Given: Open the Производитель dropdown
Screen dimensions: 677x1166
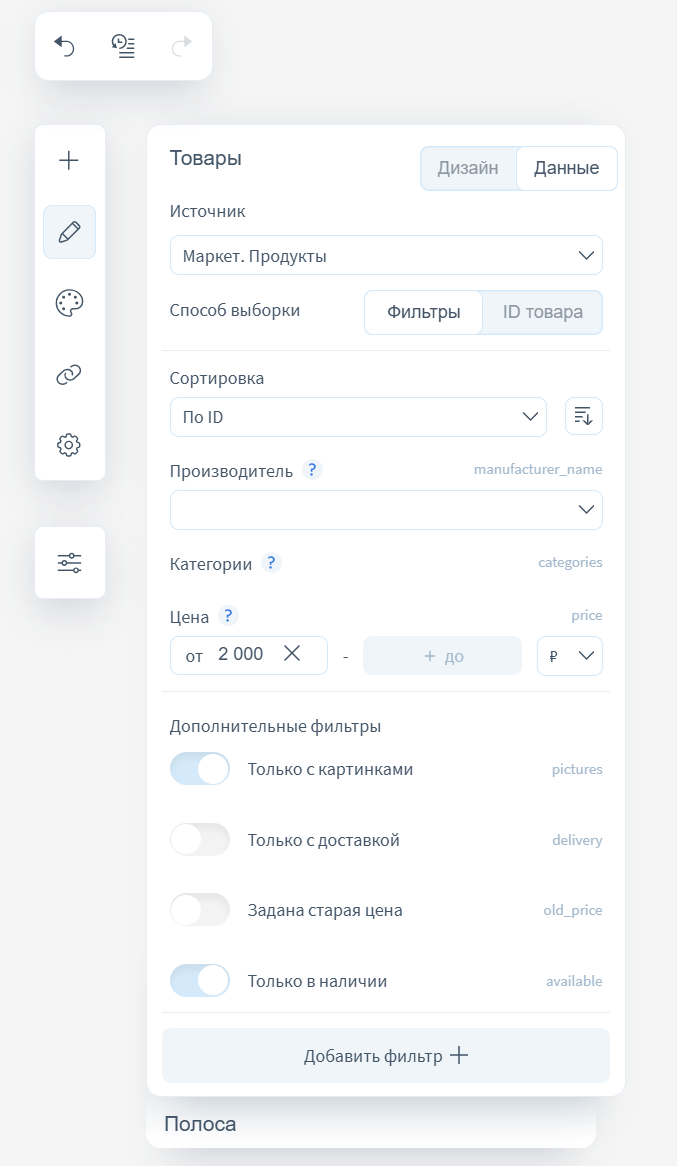Looking at the screenshot, I should coord(386,510).
